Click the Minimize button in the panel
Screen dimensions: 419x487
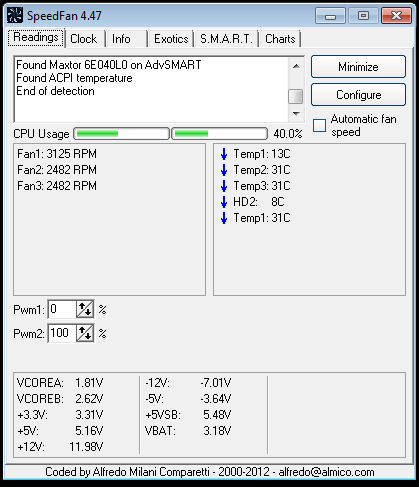(358, 67)
